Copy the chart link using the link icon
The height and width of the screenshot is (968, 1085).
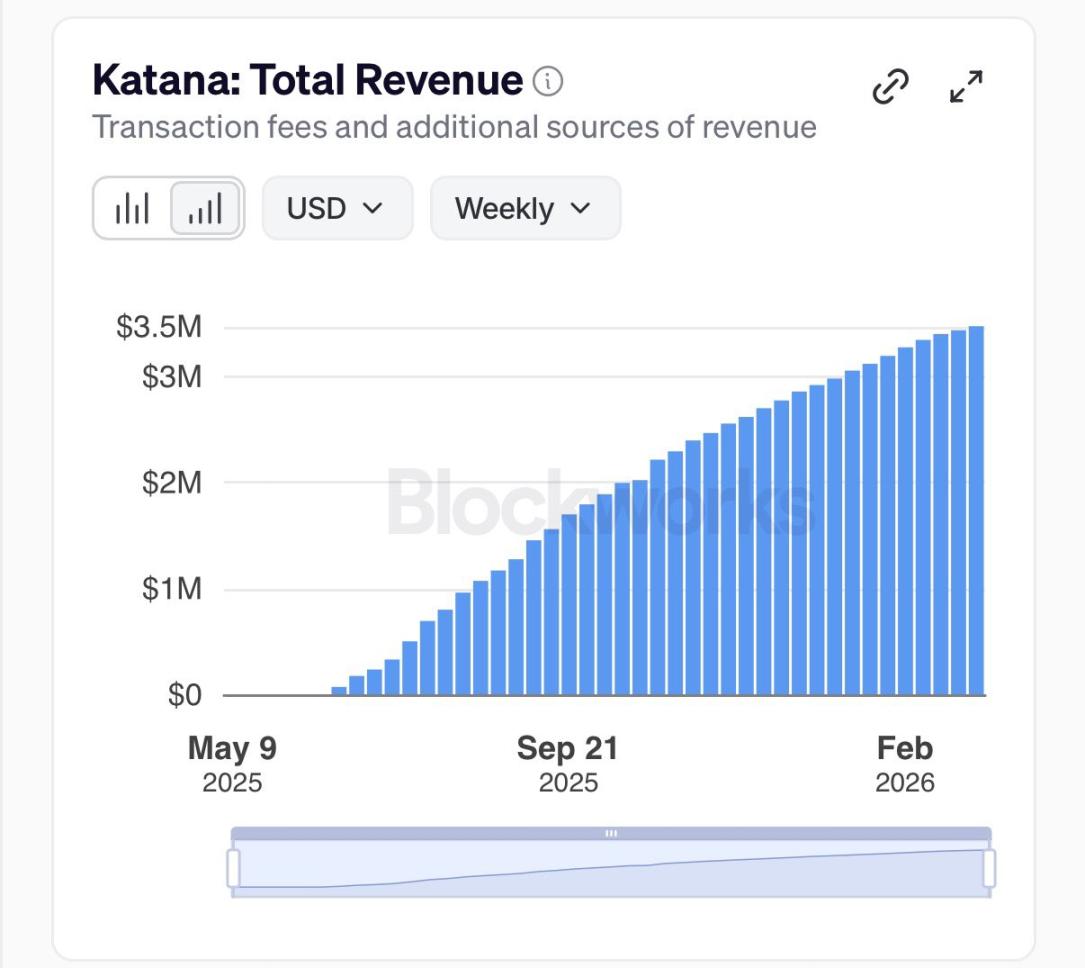(x=890, y=86)
